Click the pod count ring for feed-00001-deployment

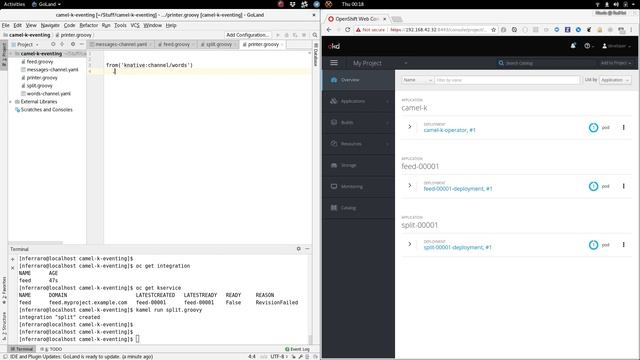[593, 186]
